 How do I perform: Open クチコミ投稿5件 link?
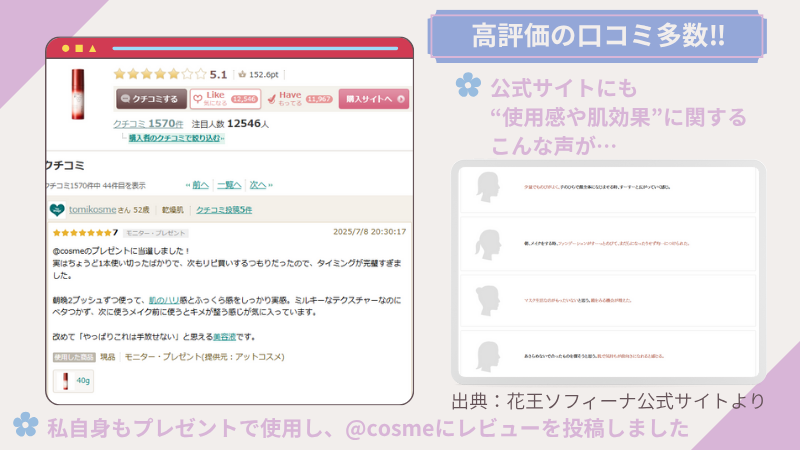(x=224, y=210)
